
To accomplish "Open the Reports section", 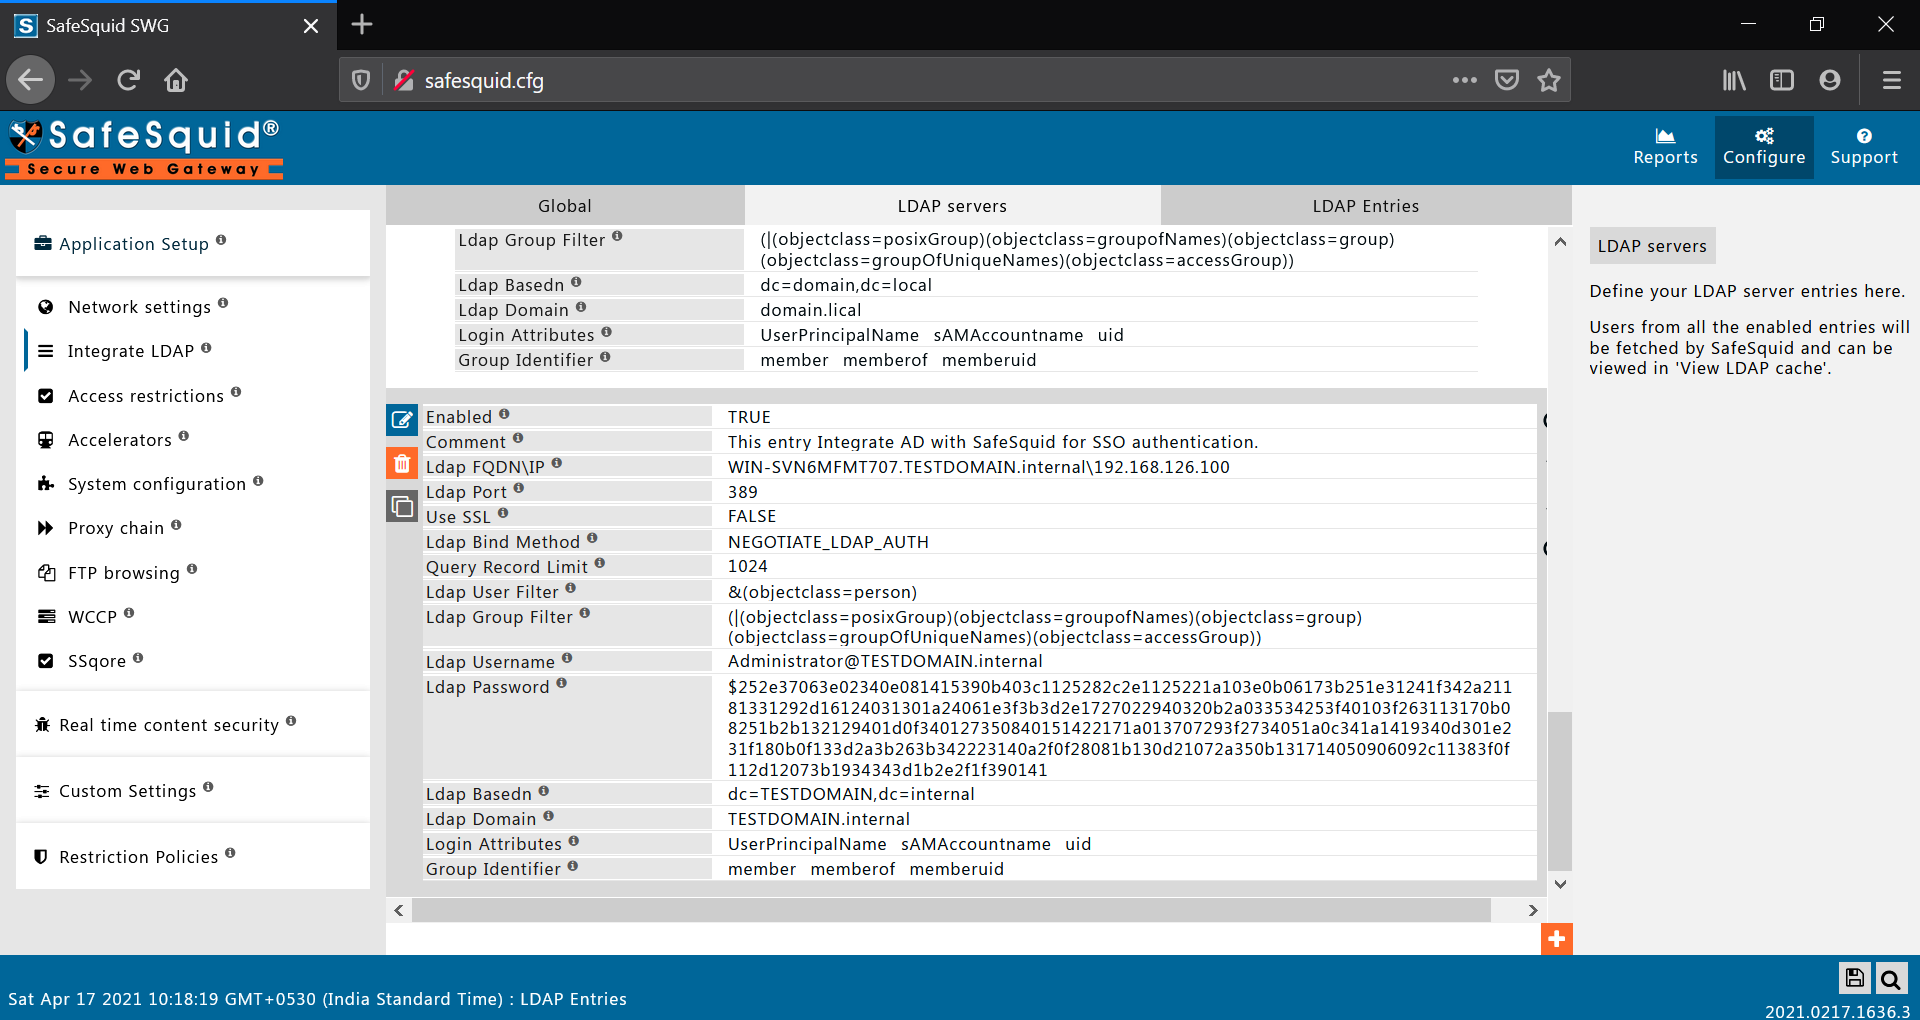I will click(x=1665, y=147).
